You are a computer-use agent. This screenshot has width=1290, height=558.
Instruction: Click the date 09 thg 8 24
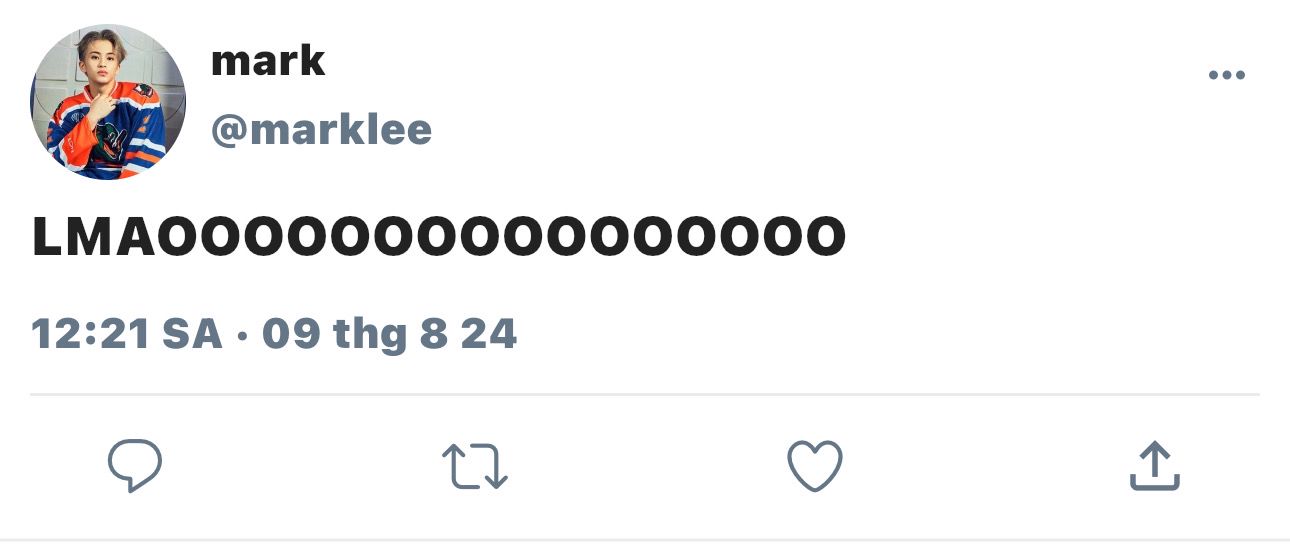tap(390, 334)
